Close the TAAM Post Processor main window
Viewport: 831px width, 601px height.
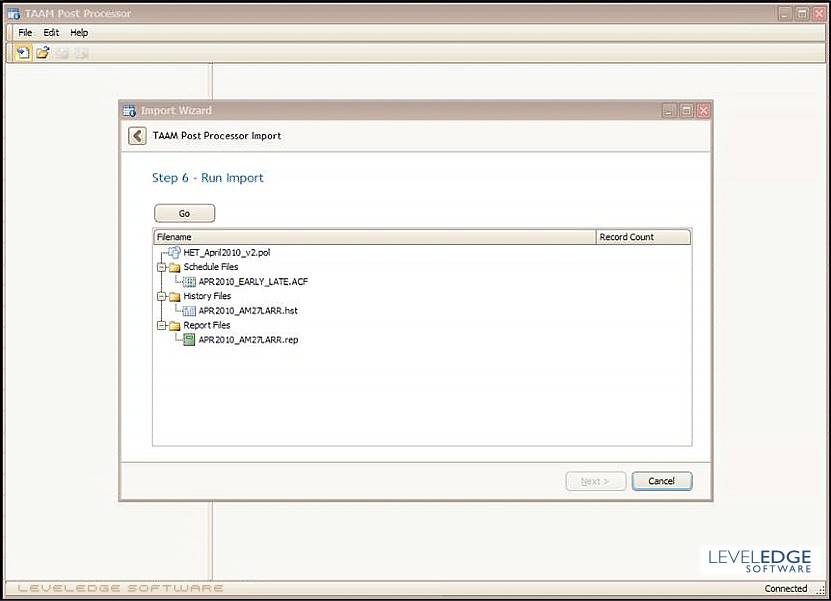tap(819, 14)
